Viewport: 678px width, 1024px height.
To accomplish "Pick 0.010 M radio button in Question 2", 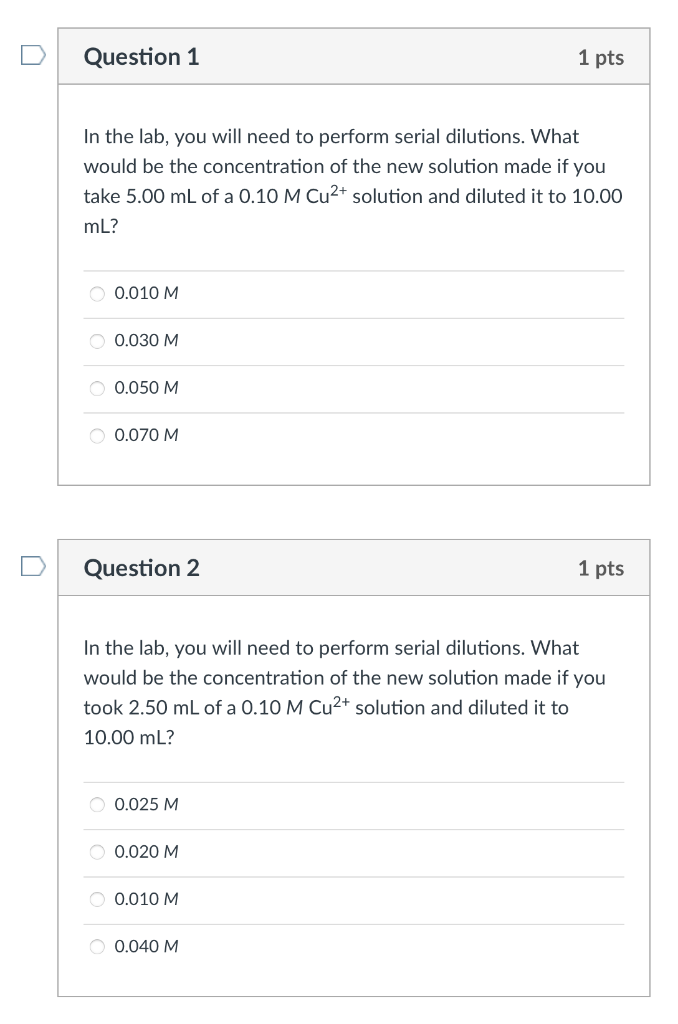I will (97, 899).
